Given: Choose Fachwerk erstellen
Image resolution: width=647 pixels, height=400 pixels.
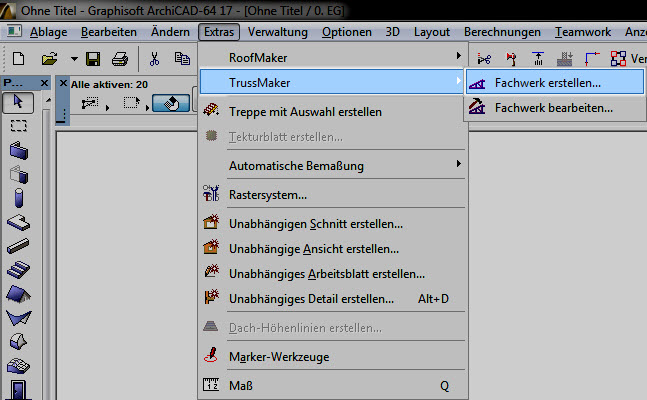Looking at the screenshot, I should click(x=555, y=83).
